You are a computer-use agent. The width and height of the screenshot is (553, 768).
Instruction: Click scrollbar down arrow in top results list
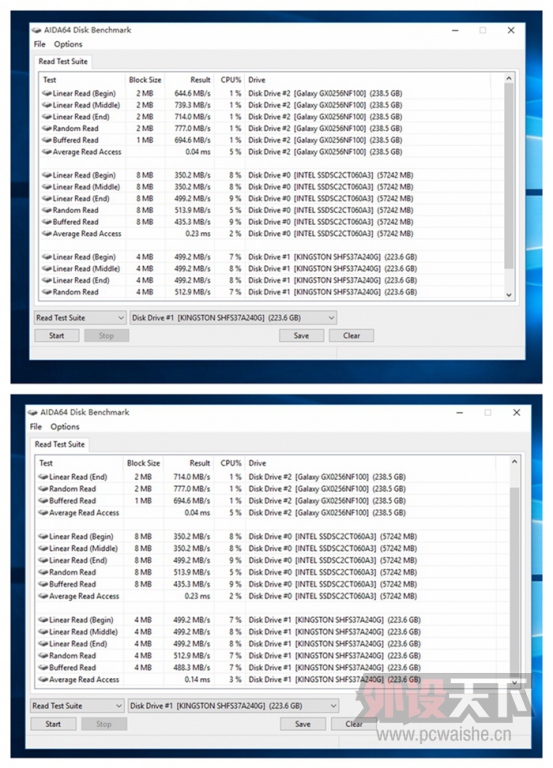tap(509, 295)
